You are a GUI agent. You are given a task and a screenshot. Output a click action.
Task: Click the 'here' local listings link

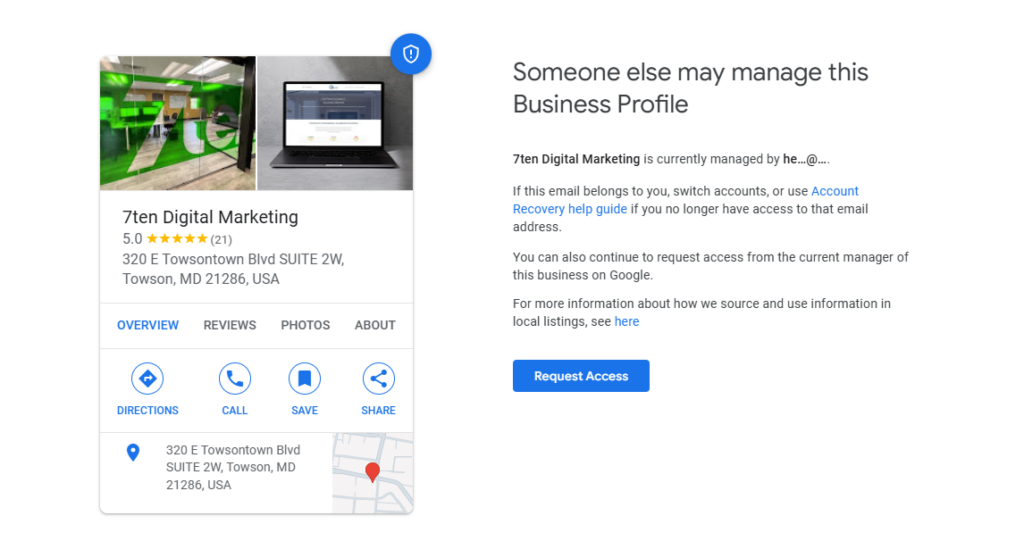[x=626, y=321]
